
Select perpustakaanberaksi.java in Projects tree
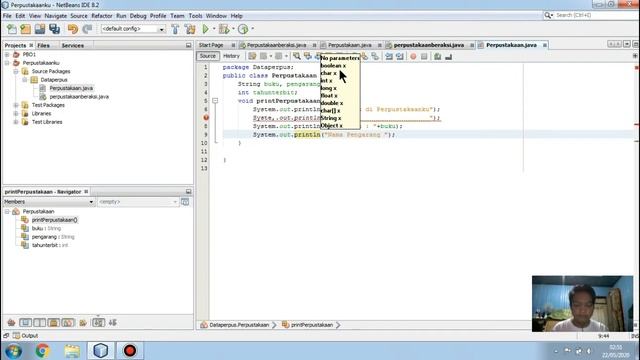(79, 97)
